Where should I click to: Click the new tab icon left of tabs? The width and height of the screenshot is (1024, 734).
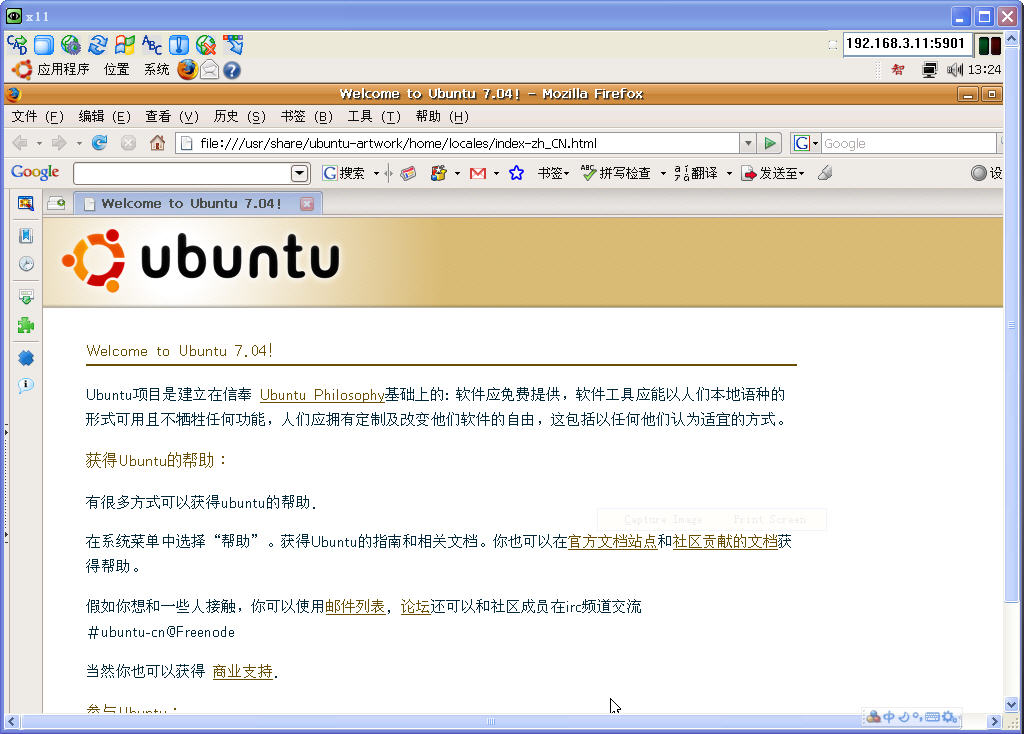point(57,203)
